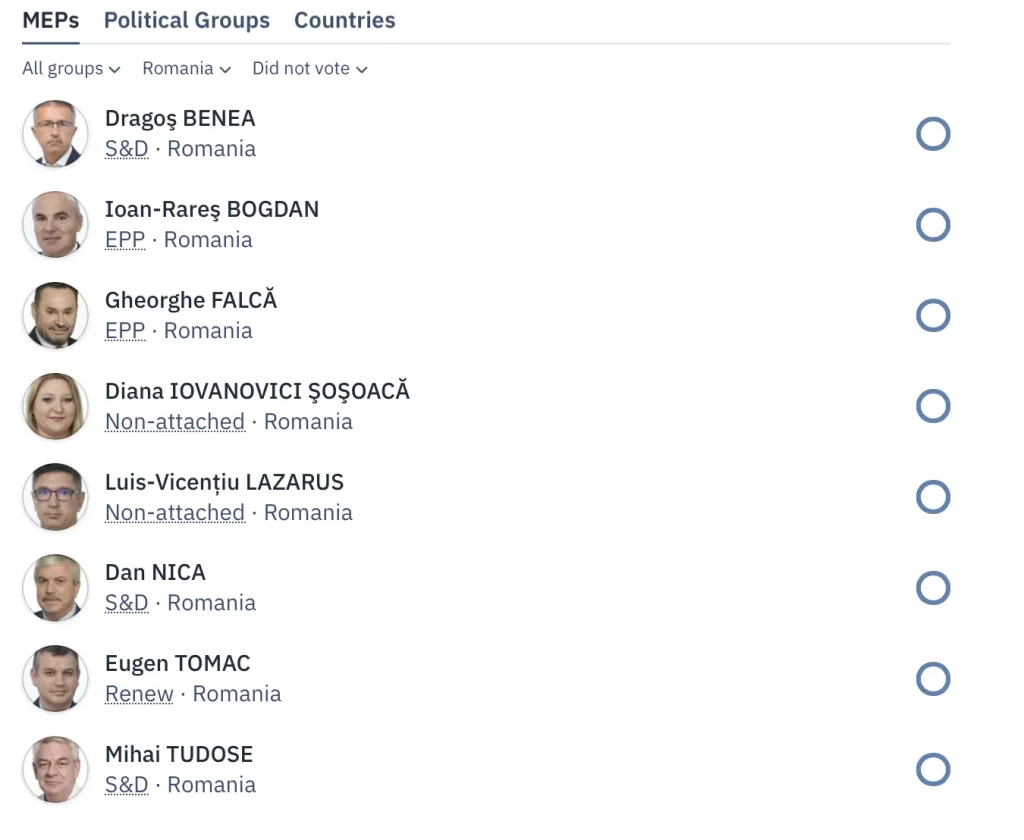Viewport: 1024px width, 840px height.
Task: Click the circle icon for Luis-Vicențiu LAZARUS
Action: (x=932, y=497)
